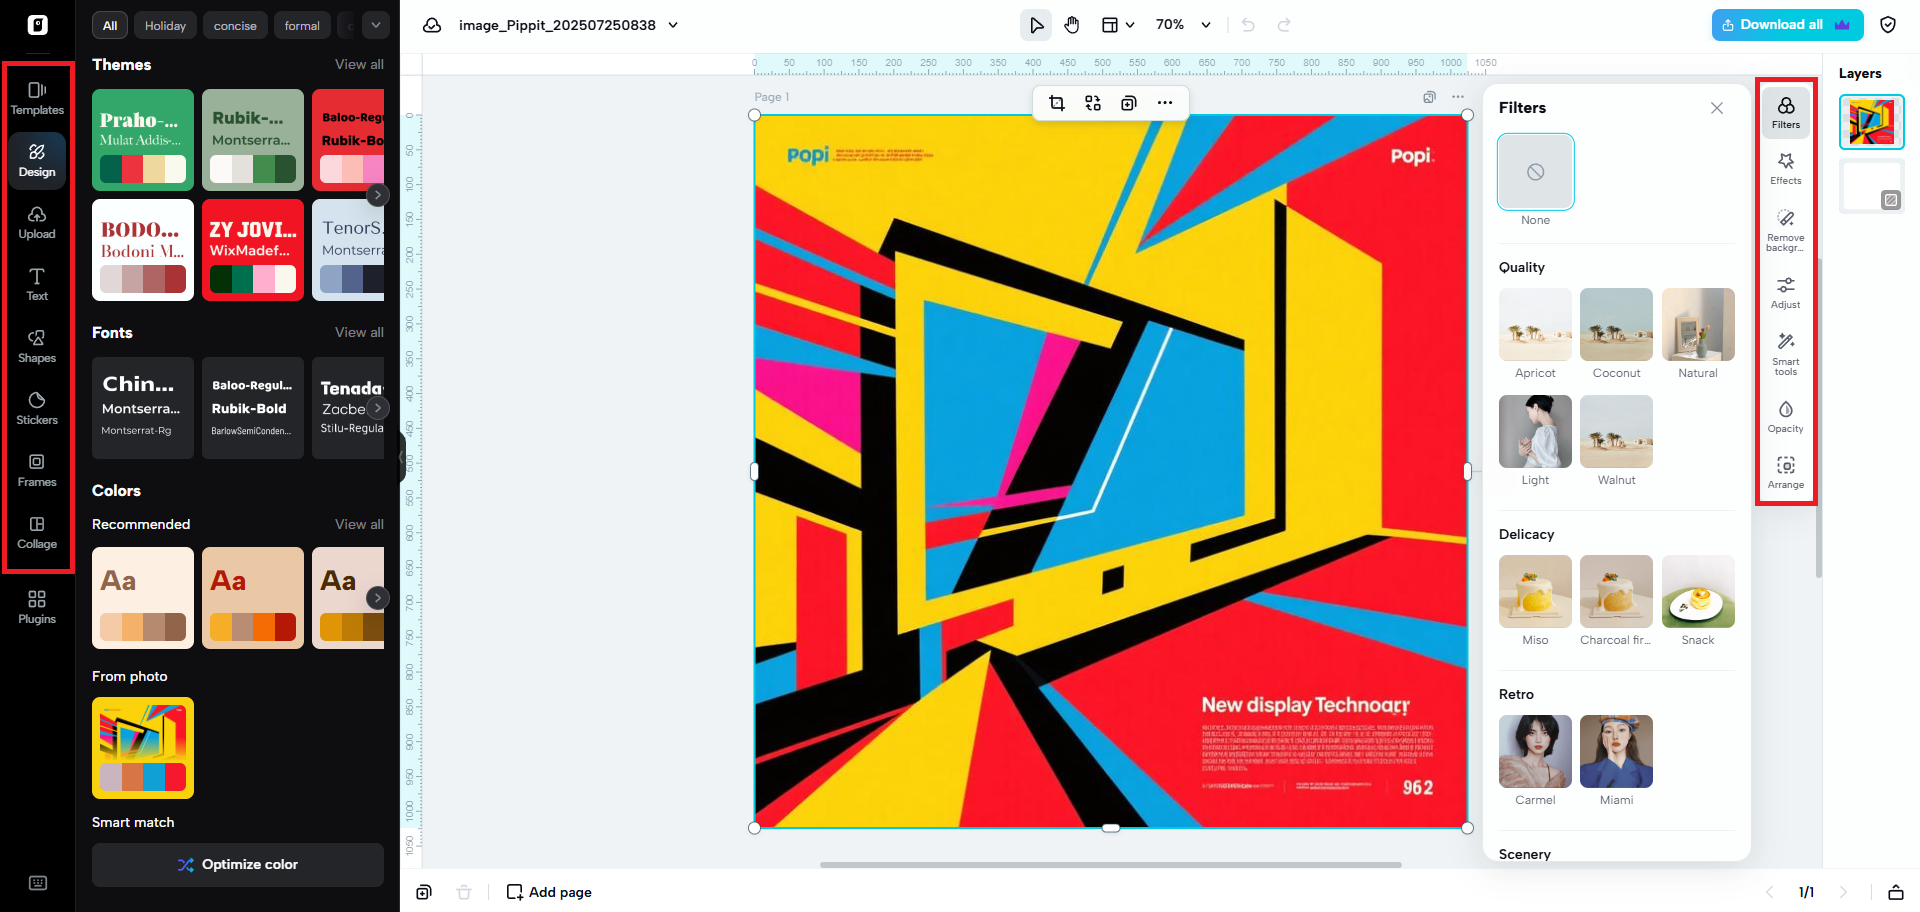Open the Plugins panel

[x=37, y=607]
